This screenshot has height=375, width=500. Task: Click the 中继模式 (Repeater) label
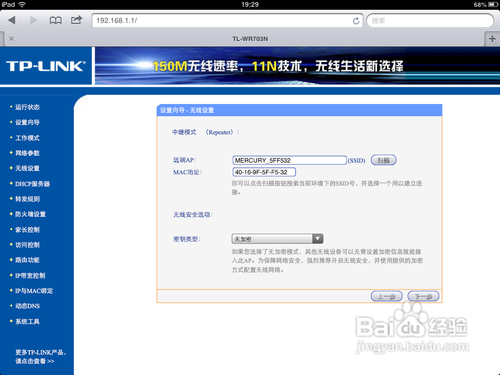coord(206,132)
